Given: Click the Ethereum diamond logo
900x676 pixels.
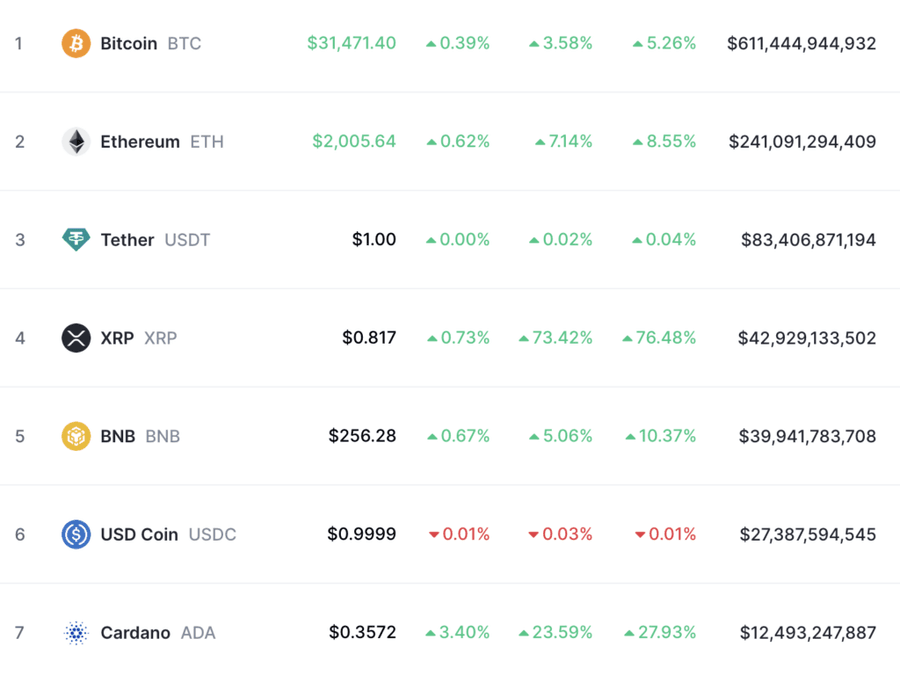Looking at the screenshot, I should (x=76, y=141).
